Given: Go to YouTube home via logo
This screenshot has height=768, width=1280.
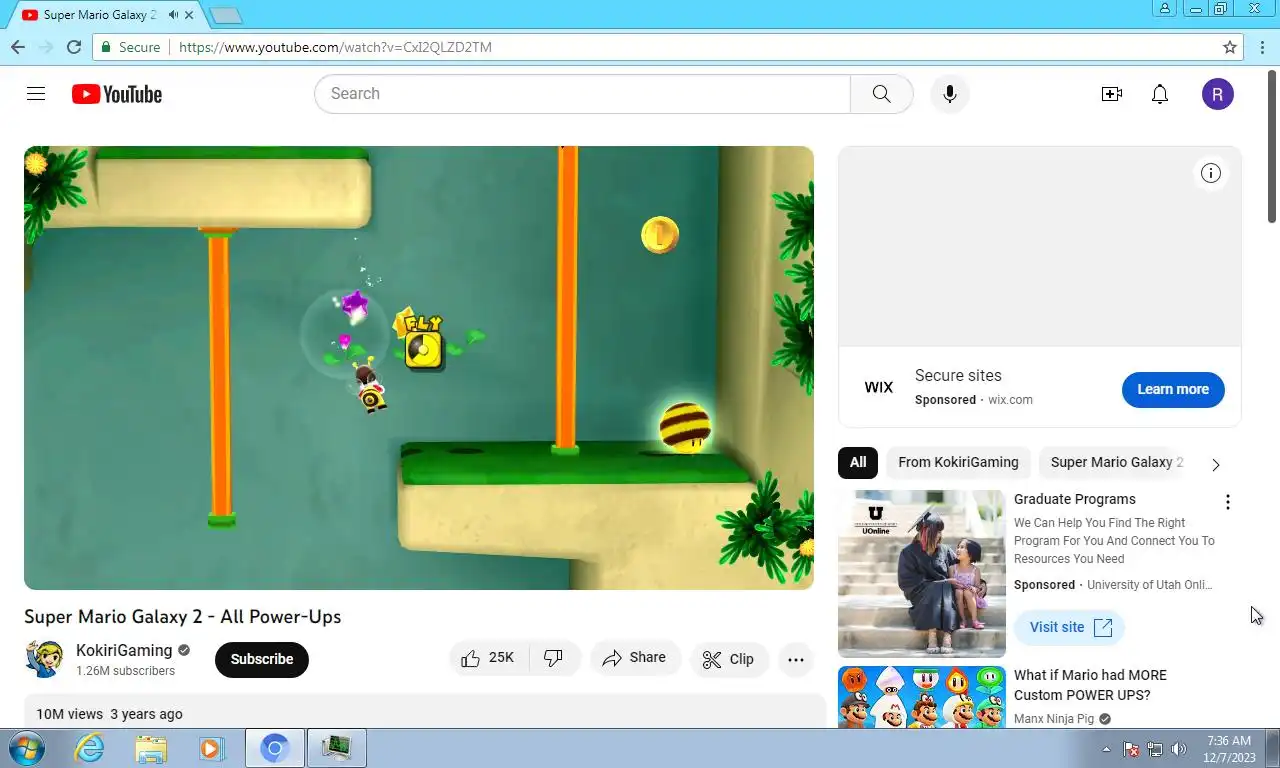Looking at the screenshot, I should [116, 94].
